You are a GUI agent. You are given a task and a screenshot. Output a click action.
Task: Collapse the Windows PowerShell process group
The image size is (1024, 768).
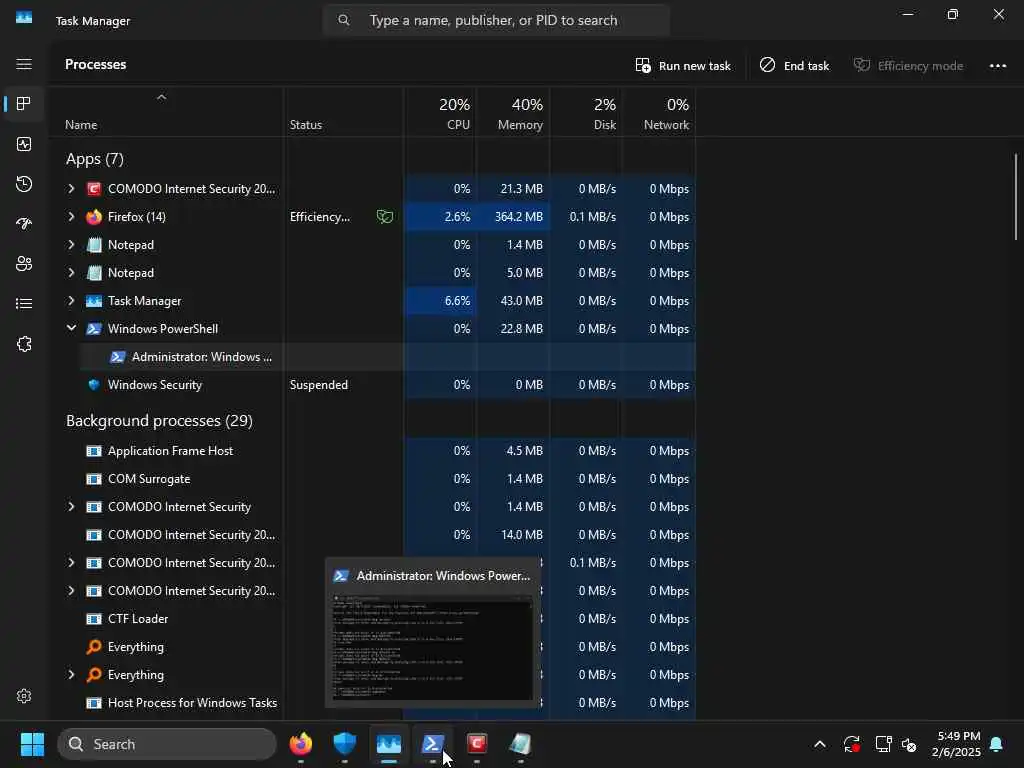(71, 328)
